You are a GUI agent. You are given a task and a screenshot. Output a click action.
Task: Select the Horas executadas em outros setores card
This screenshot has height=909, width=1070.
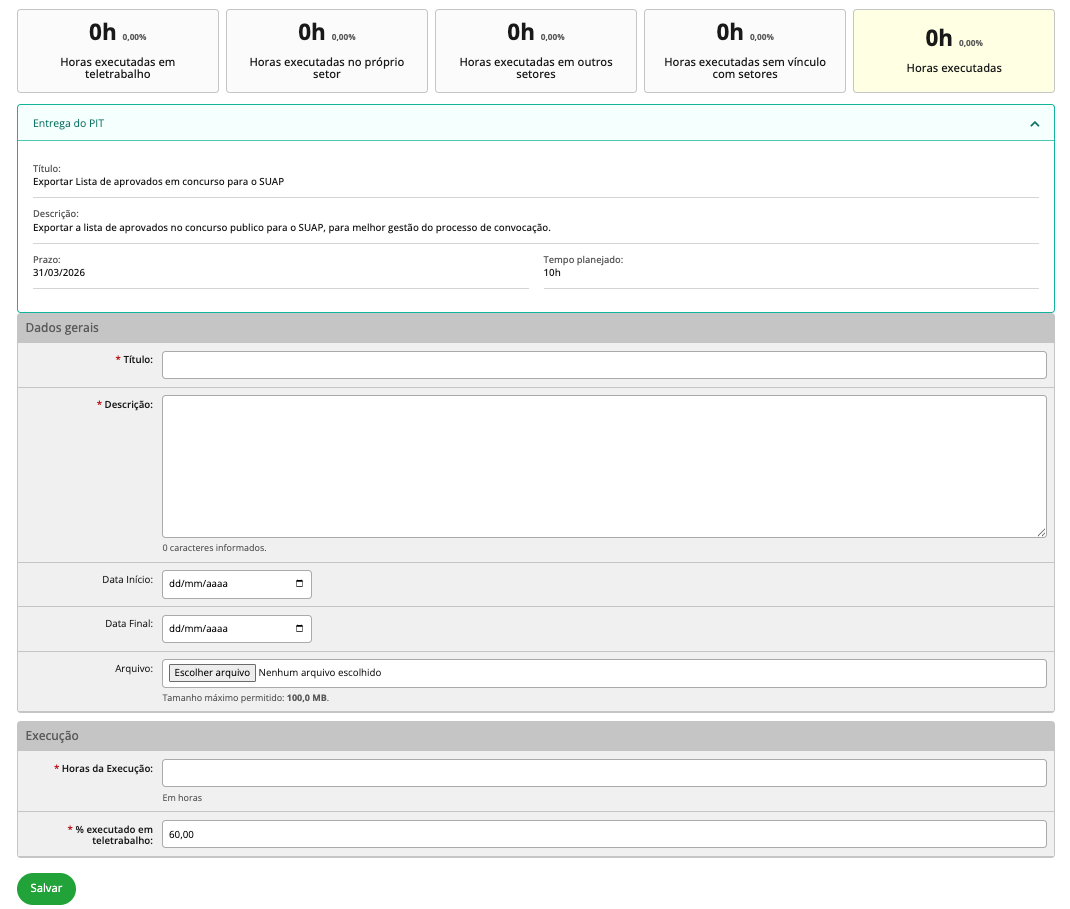[x=535, y=51]
